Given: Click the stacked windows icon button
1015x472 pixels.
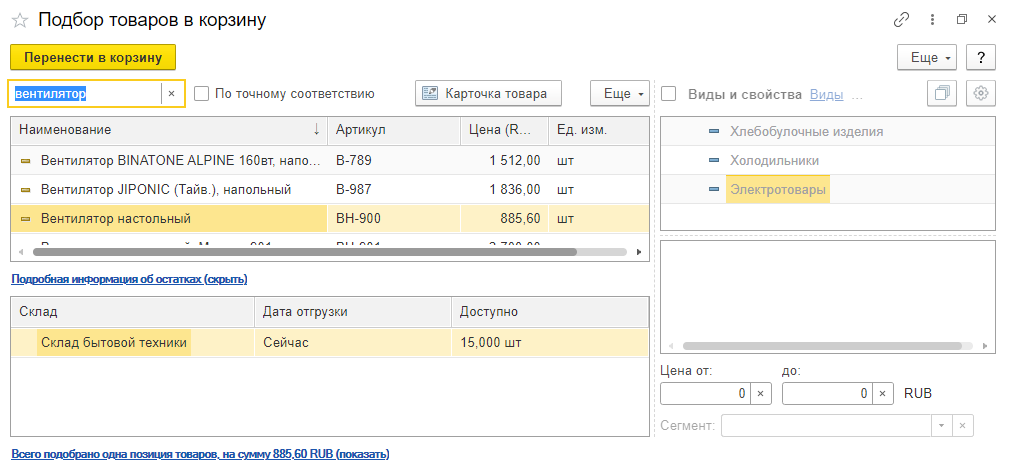Looking at the screenshot, I should (941, 93).
